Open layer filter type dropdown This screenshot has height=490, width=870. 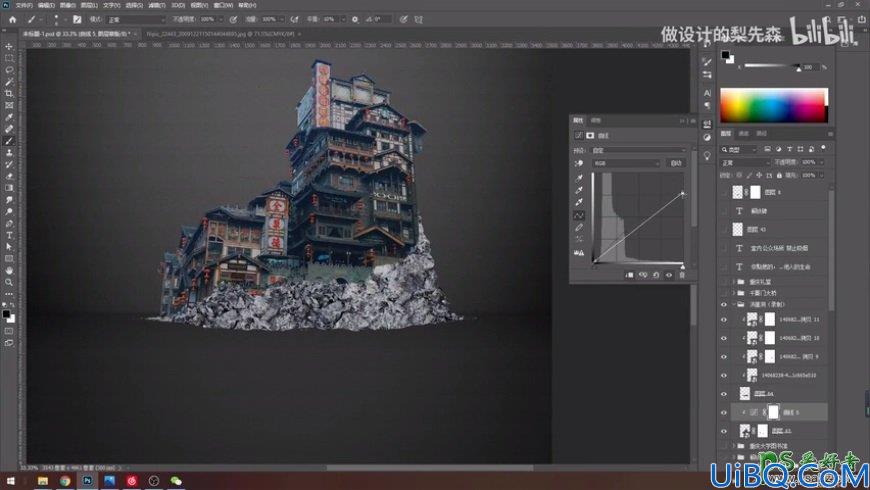(739, 149)
